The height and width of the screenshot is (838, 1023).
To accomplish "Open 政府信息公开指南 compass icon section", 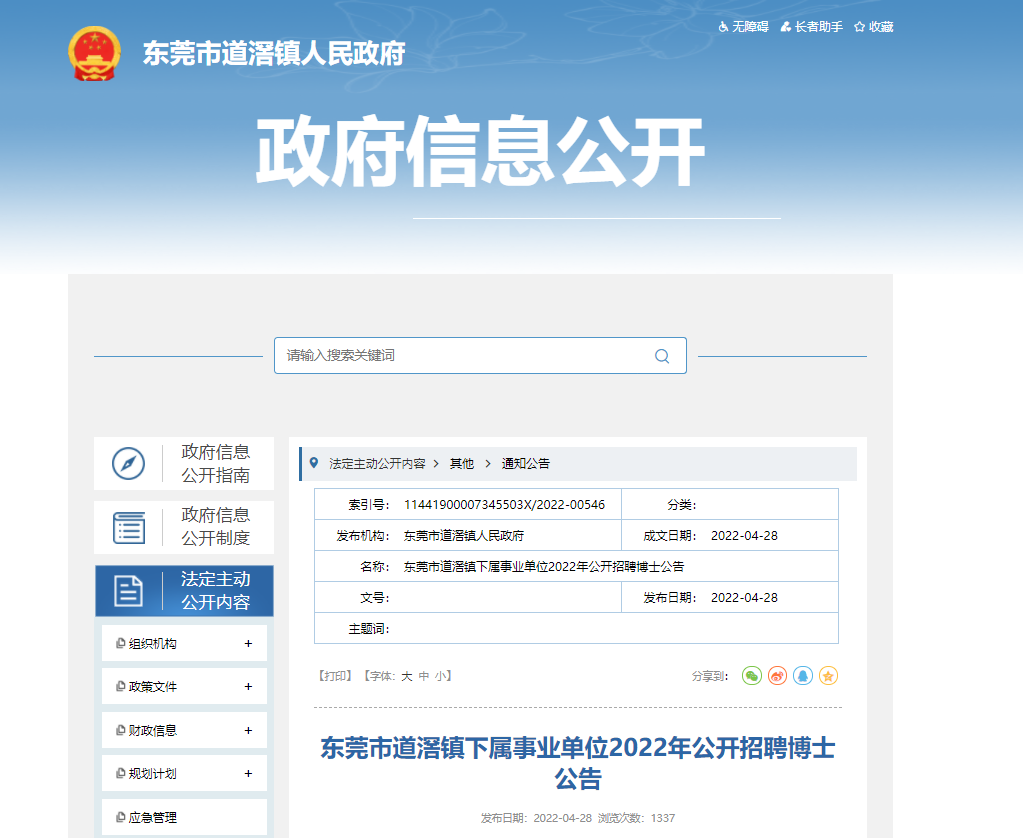I will pyautogui.click(x=129, y=463).
